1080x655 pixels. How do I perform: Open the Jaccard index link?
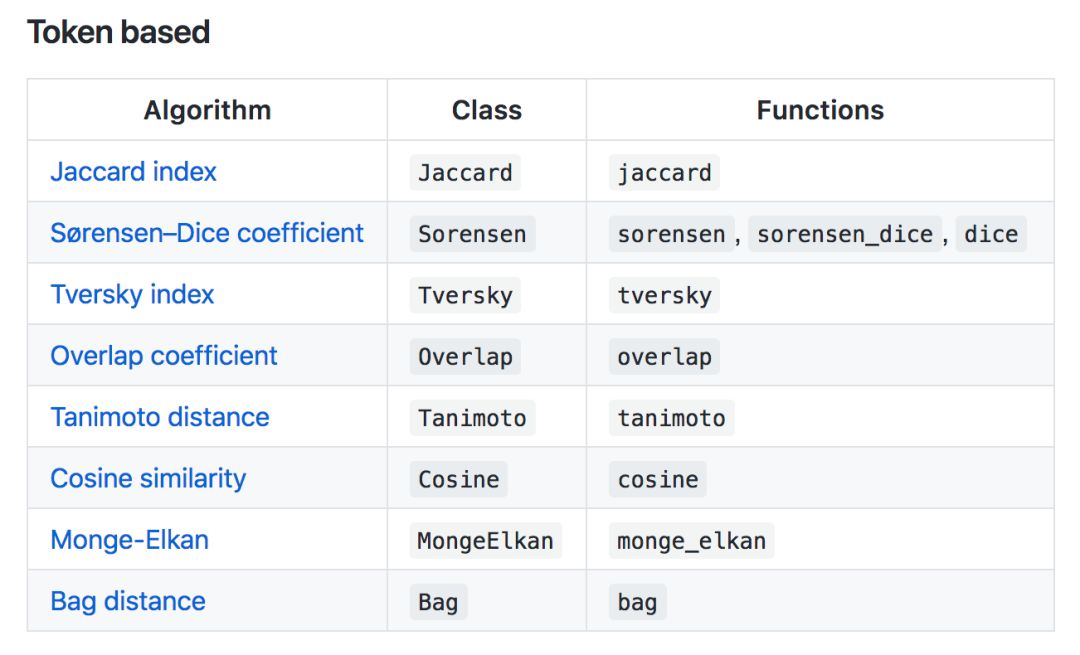click(133, 172)
